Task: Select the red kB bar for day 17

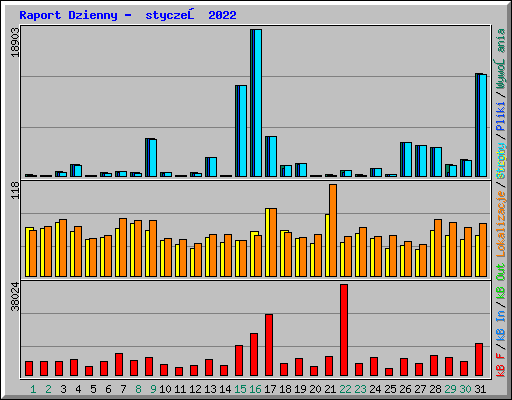Action: tap(269, 345)
